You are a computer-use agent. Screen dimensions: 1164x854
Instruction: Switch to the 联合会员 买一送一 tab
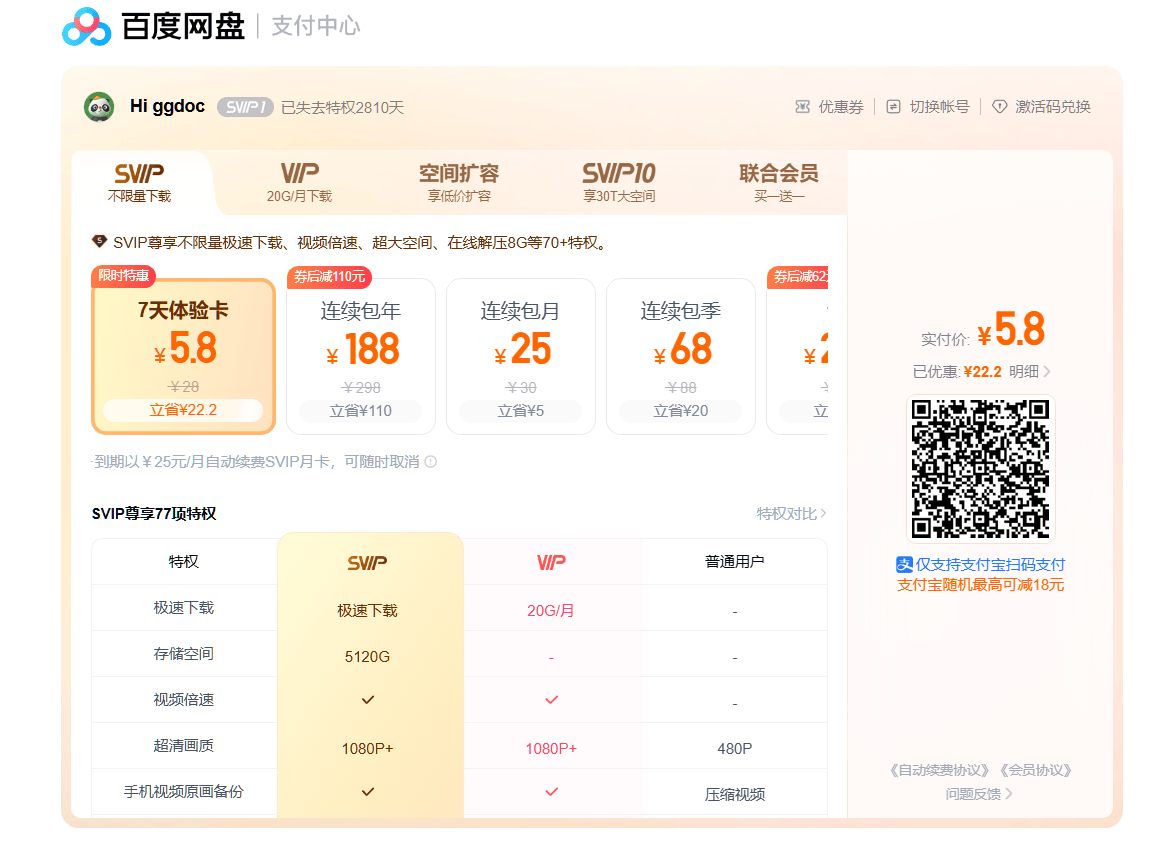779,183
